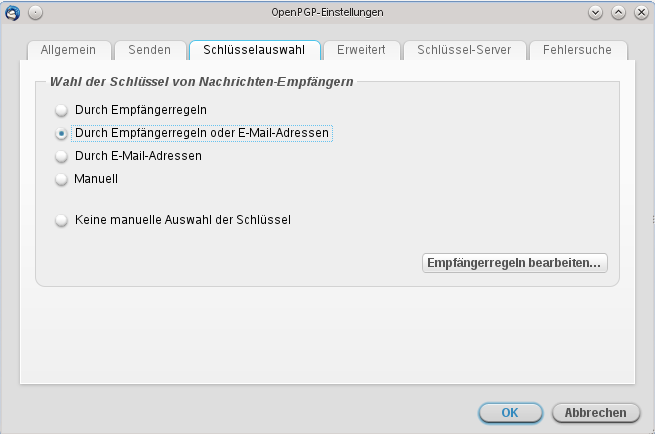Select the Schlüsselauswahl tab
The width and height of the screenshot is (655, 434).
tap(254, 50)
